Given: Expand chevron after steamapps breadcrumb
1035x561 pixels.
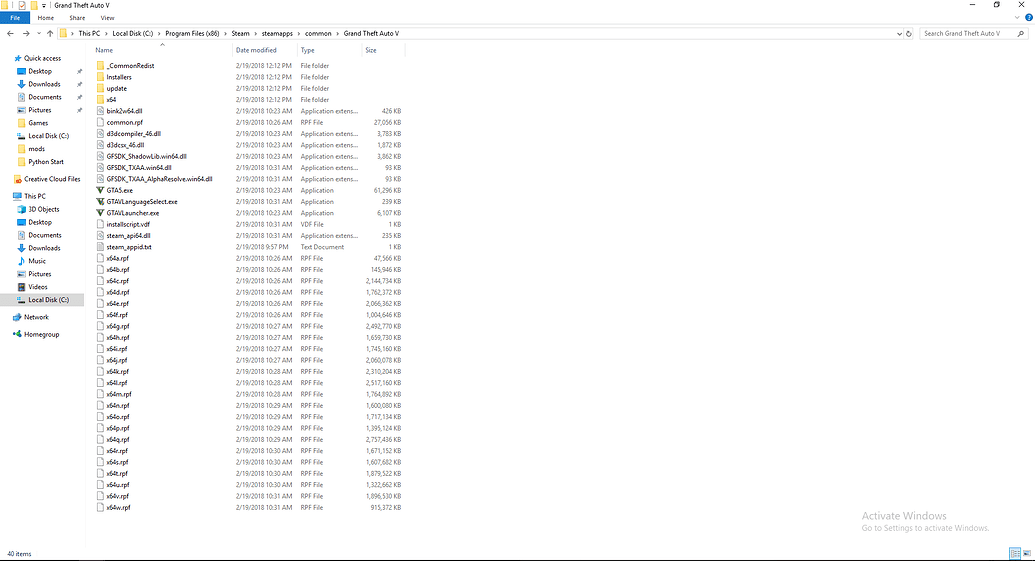Looking at the screenshot, I should point(298,33).
